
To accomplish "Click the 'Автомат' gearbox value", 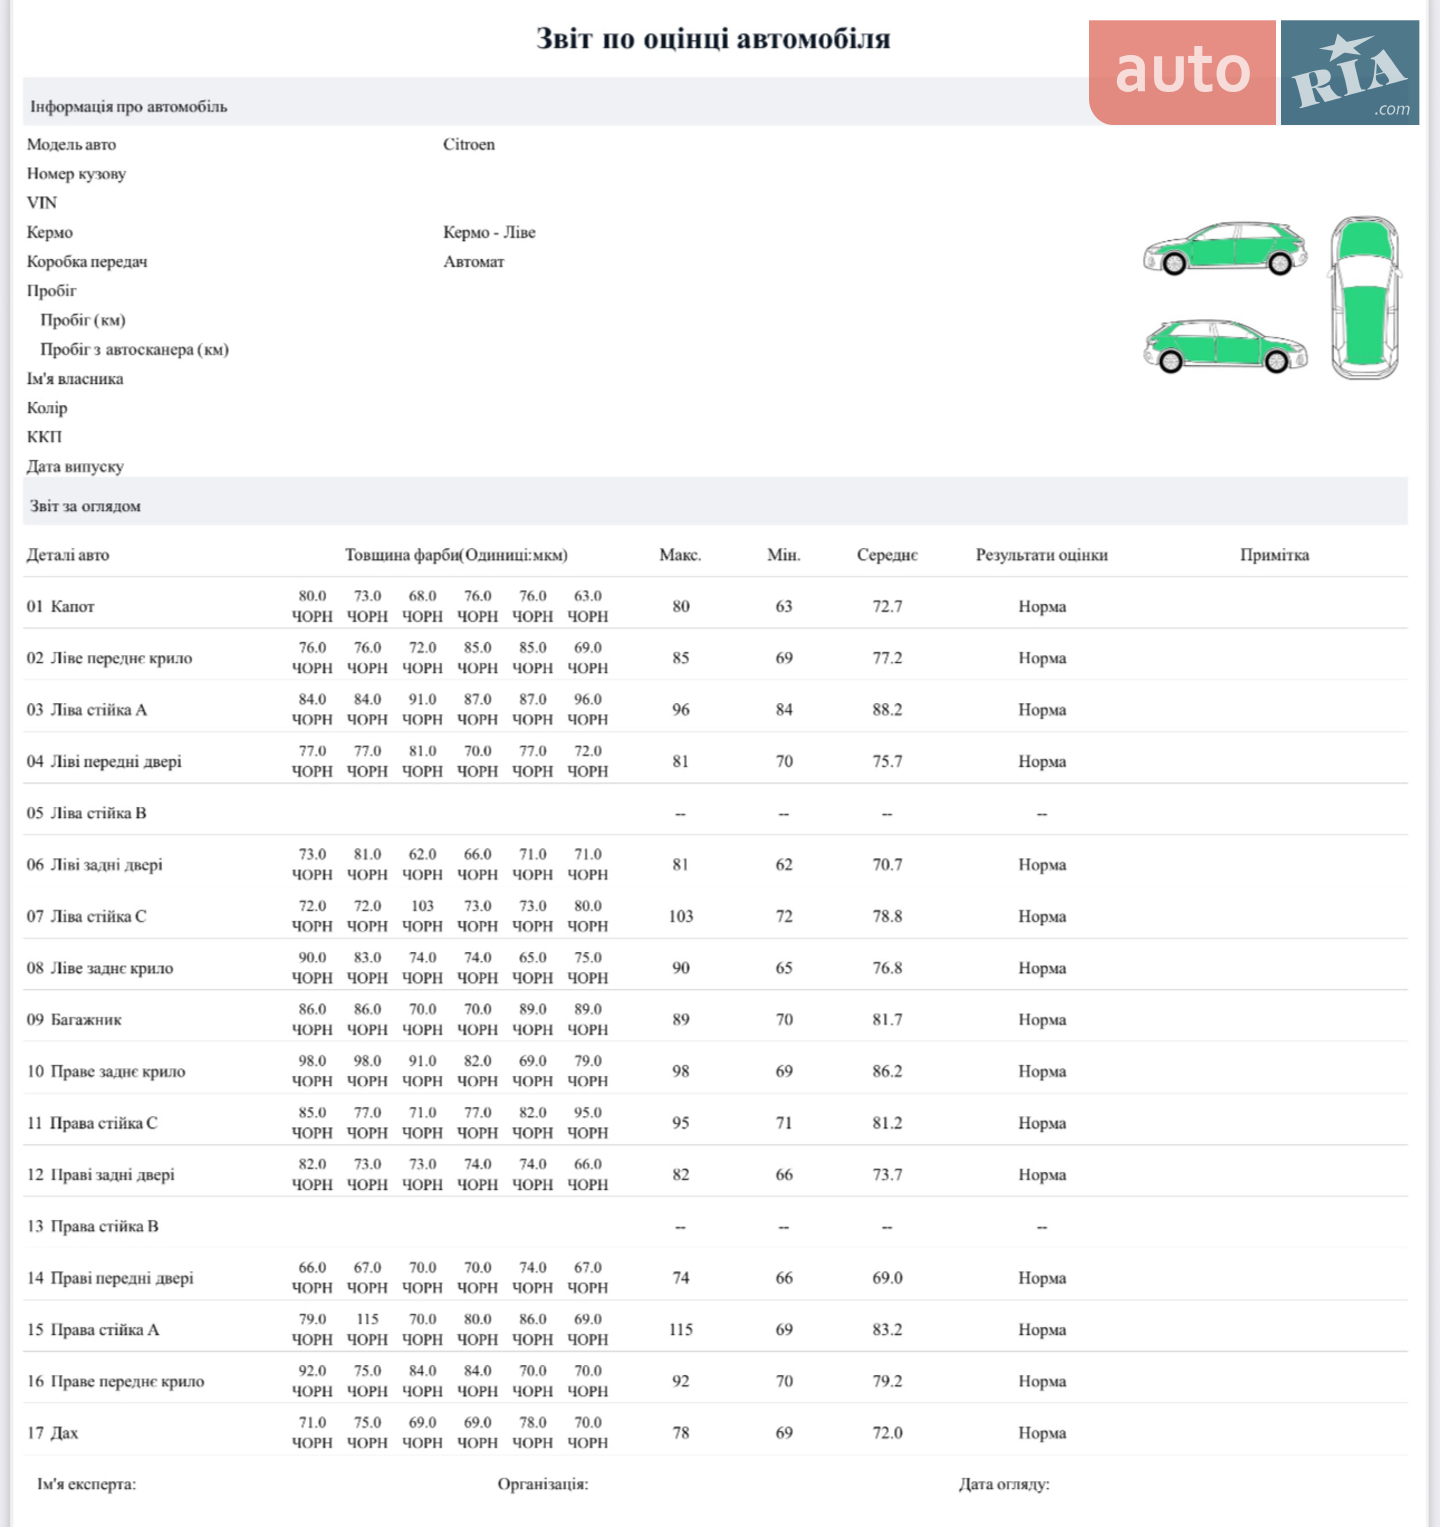I will click(x=474, y=262).
